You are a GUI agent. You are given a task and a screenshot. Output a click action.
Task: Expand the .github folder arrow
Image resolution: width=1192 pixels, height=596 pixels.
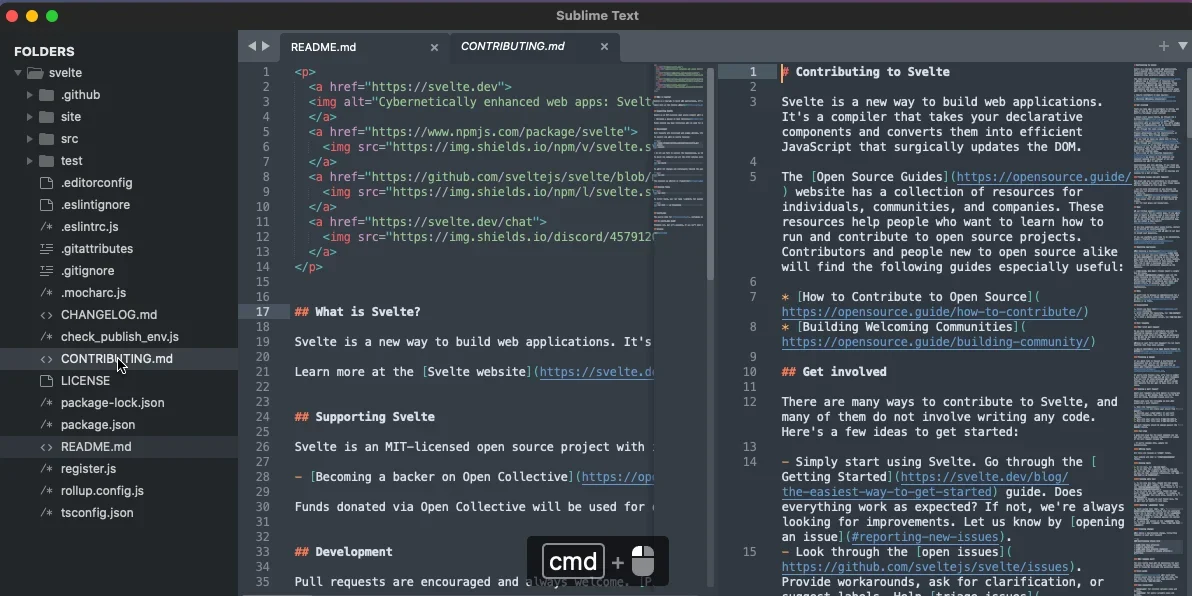pyautogui.click(x=30, y=95)
